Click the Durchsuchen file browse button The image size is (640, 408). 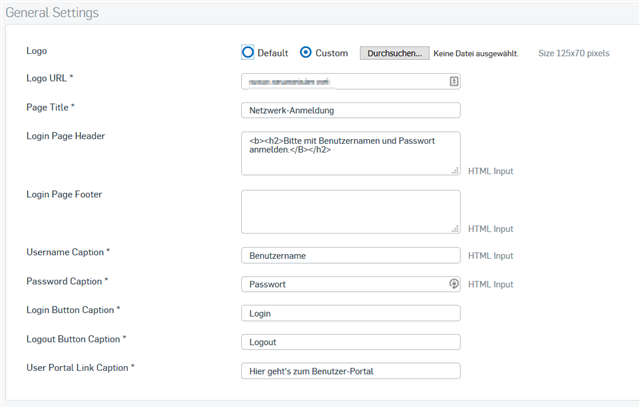coord(394,53)
